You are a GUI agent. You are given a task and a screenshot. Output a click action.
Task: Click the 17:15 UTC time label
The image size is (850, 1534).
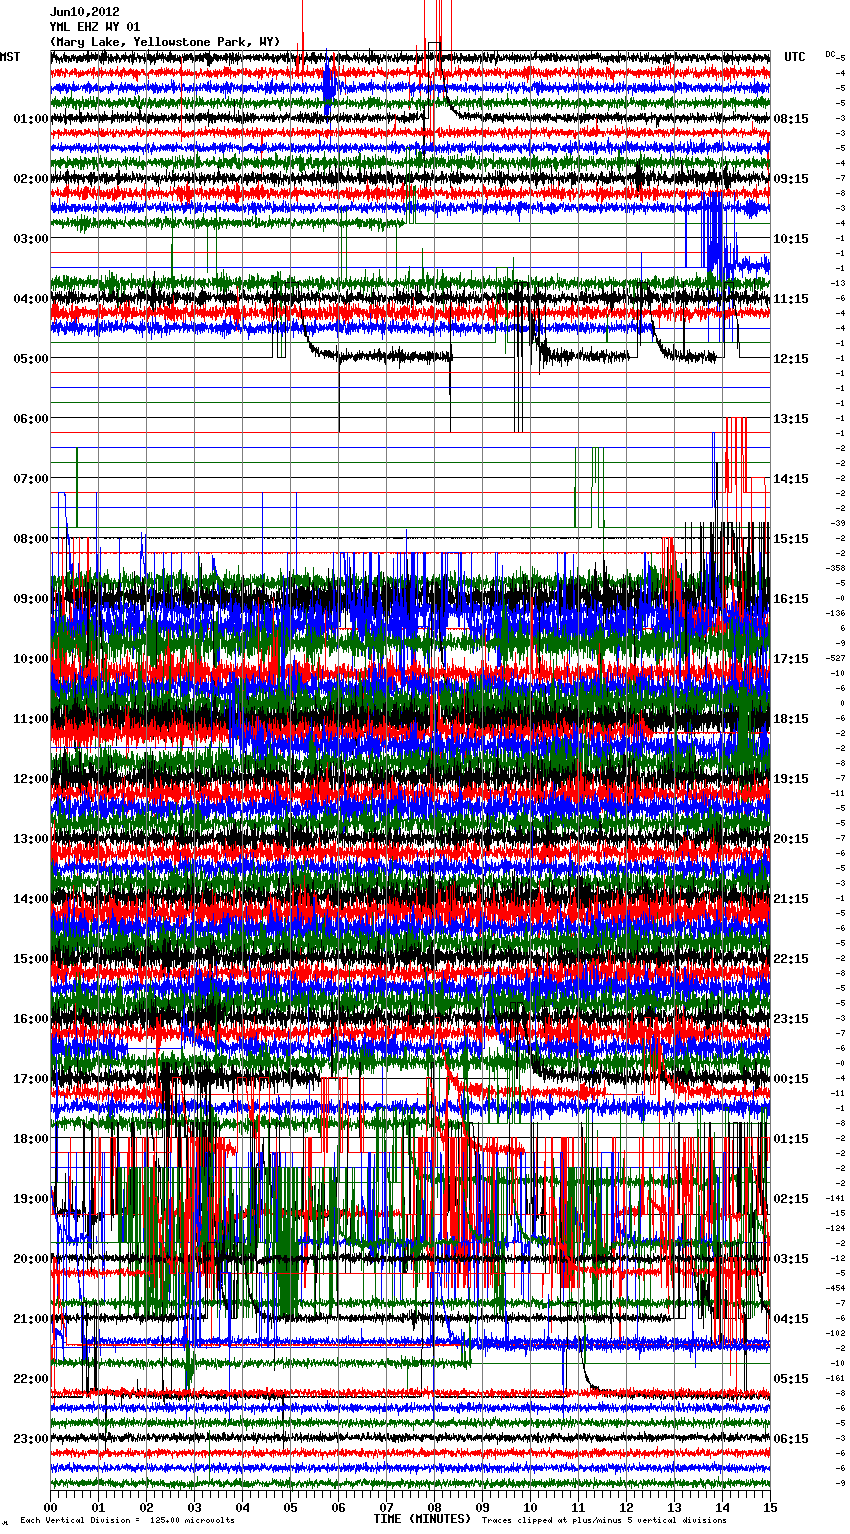791,659
